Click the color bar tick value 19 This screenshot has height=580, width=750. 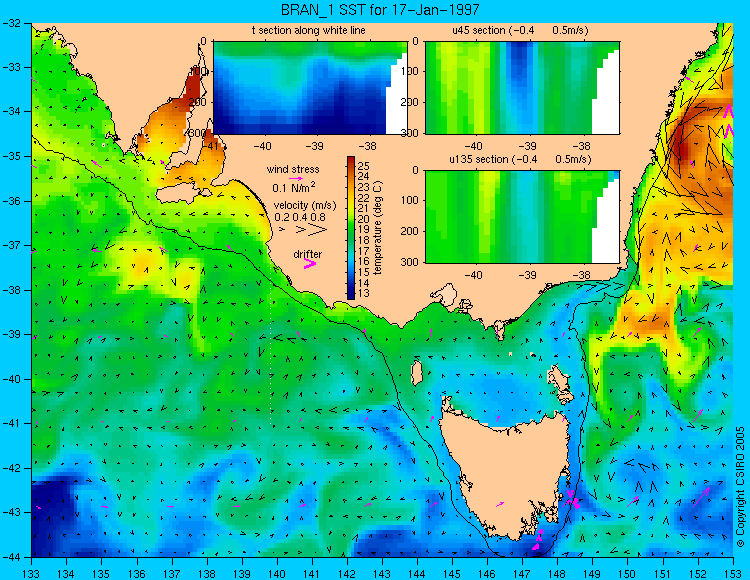pyautogui.click(x=364, y=230)
